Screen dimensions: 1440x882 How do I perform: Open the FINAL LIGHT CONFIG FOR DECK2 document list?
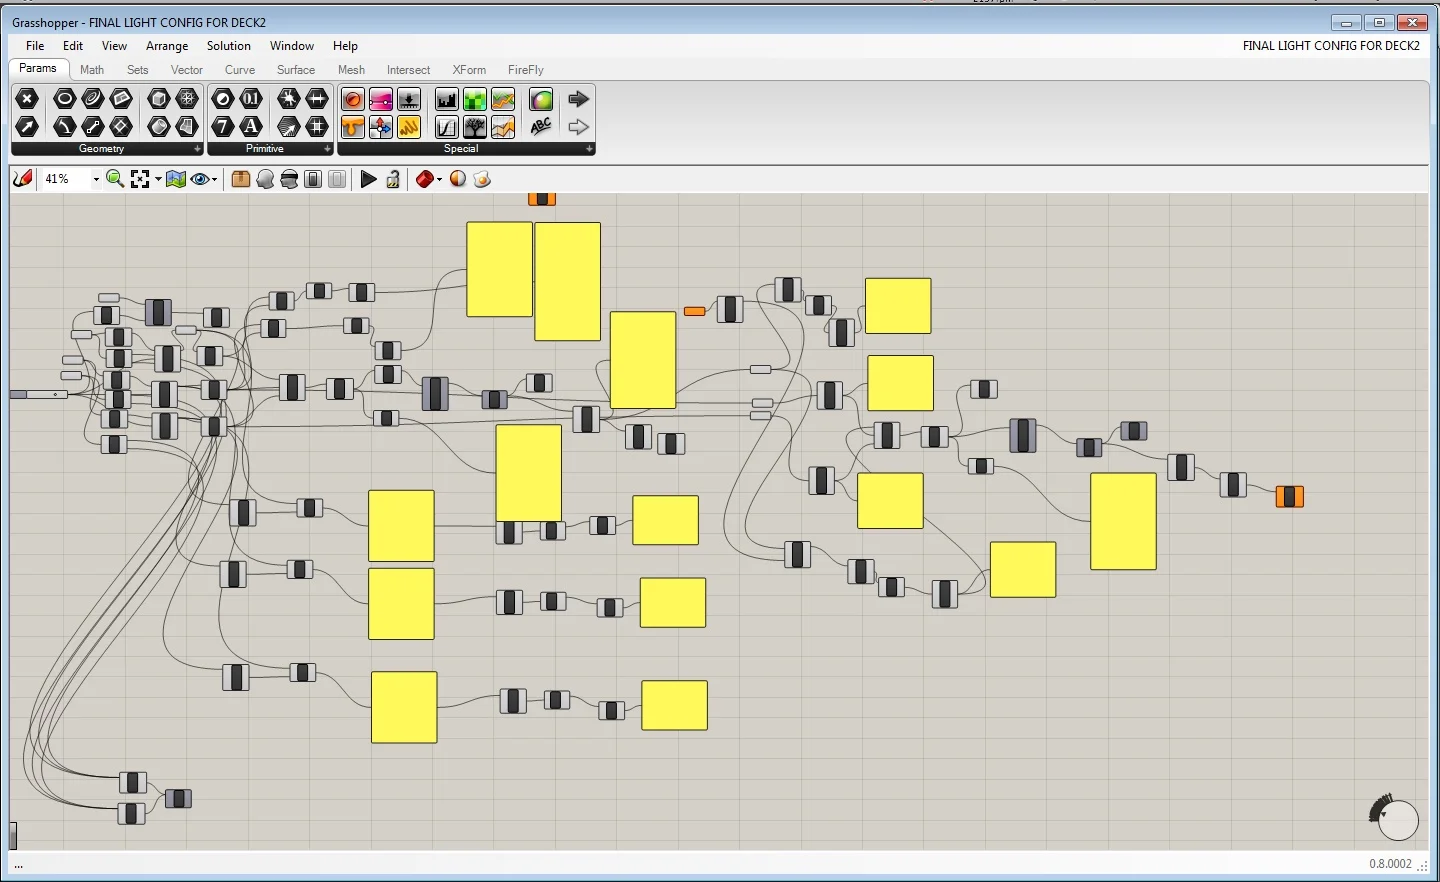[1331, 46]
